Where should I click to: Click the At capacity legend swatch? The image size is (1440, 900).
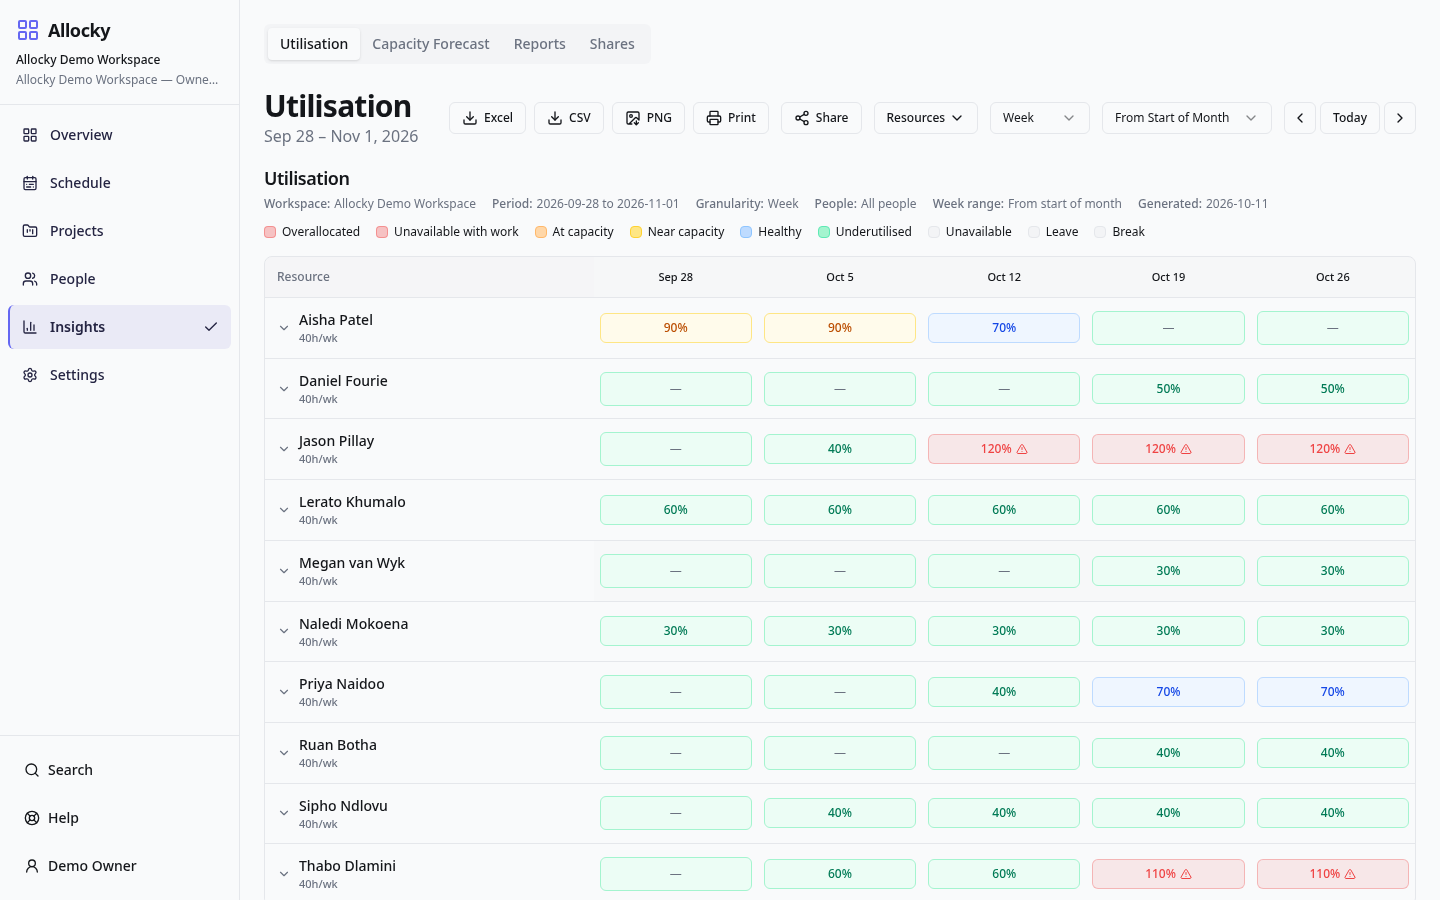(x=541, y=232)
